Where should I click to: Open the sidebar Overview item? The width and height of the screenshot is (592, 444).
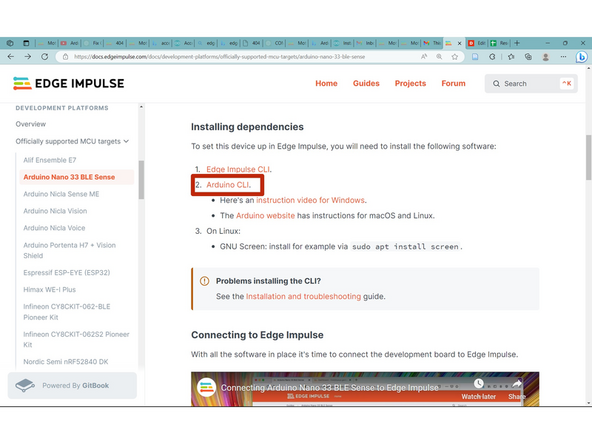pyautogui.click(x=31, y=124)
